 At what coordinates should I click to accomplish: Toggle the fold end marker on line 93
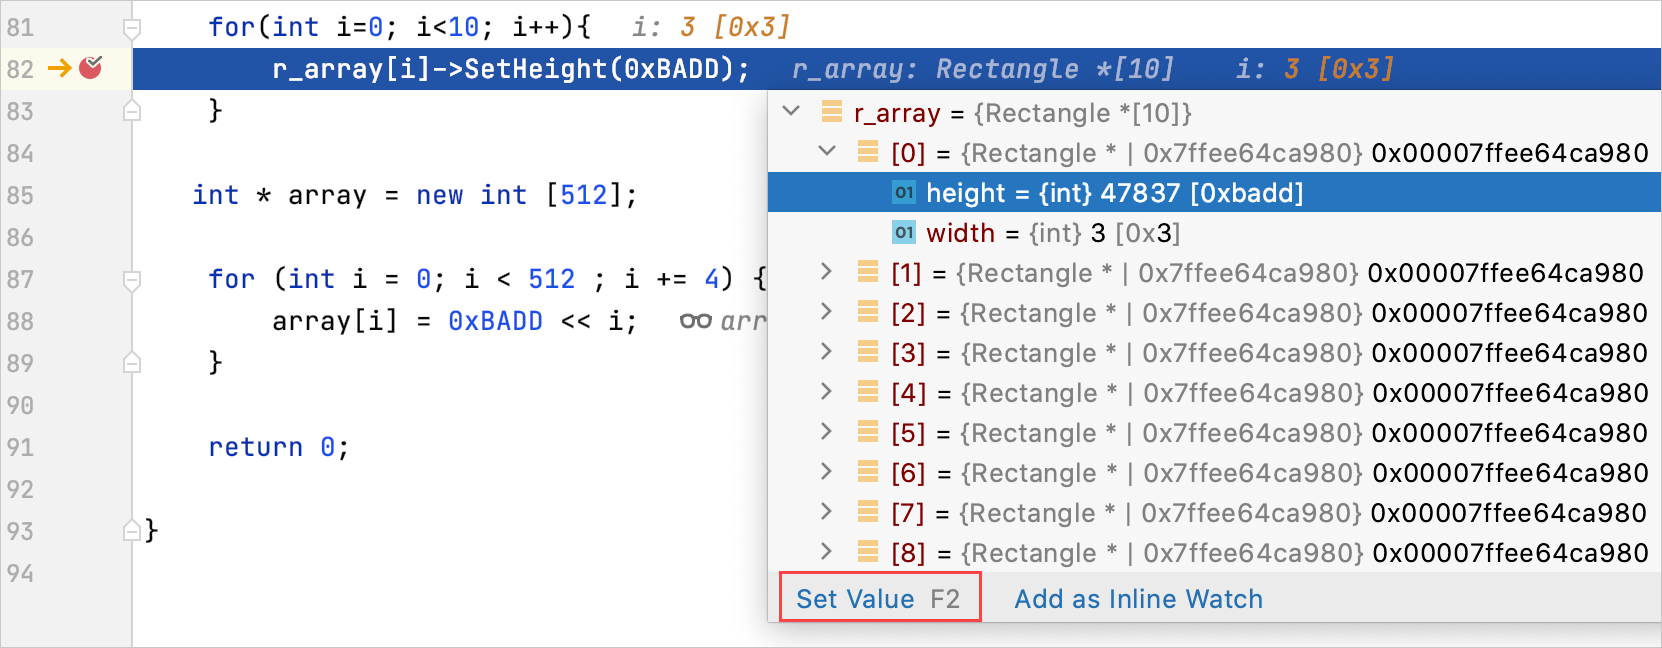[132, 530]
